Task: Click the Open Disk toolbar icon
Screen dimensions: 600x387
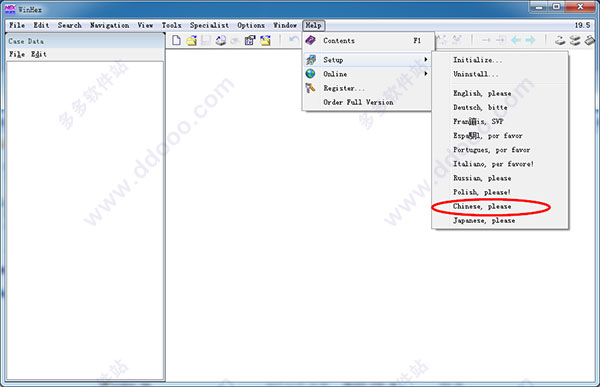Action: point(560,40)
